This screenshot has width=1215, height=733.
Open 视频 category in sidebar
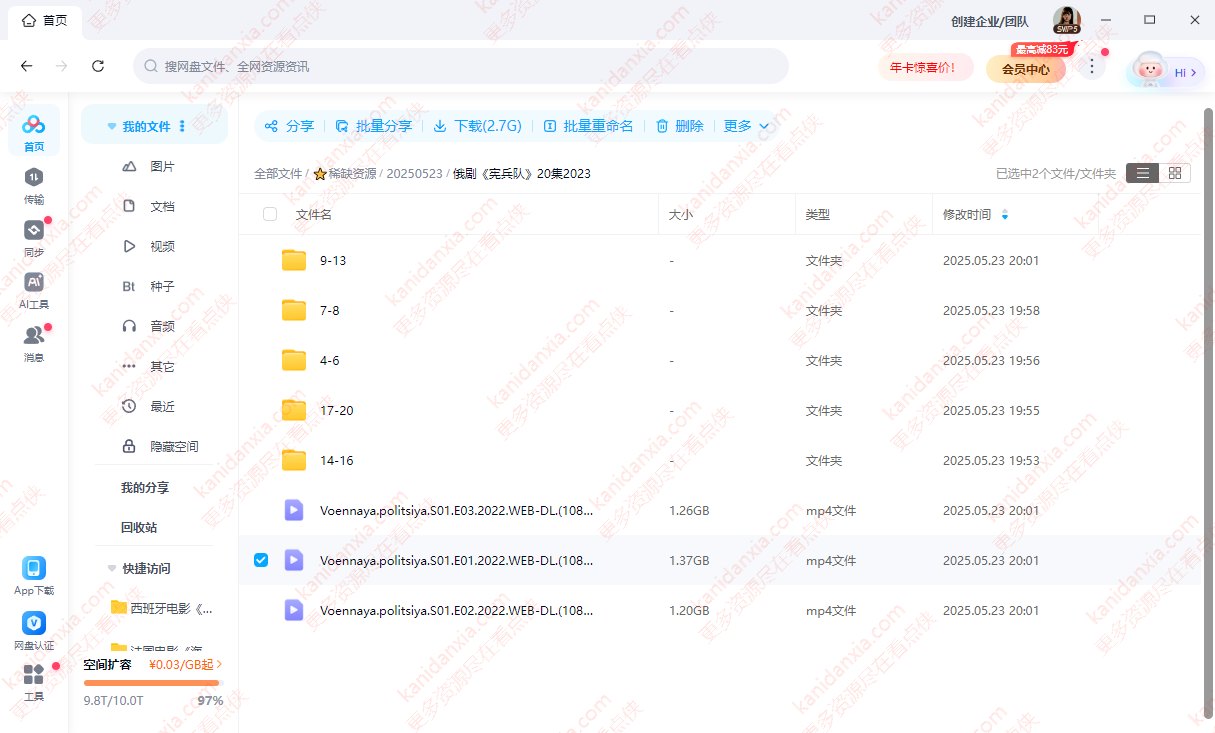[162, 246]
